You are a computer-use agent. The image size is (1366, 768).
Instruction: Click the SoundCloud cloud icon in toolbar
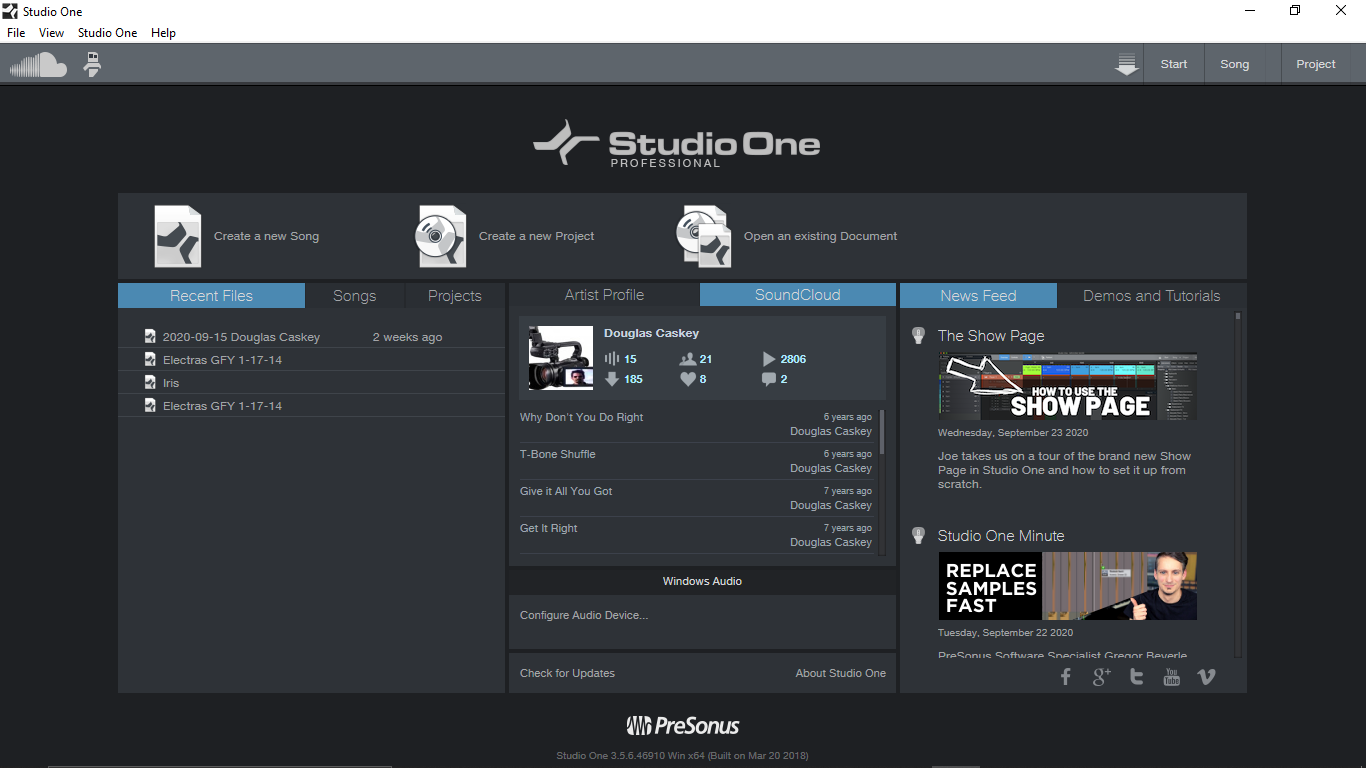pos(38,65)
